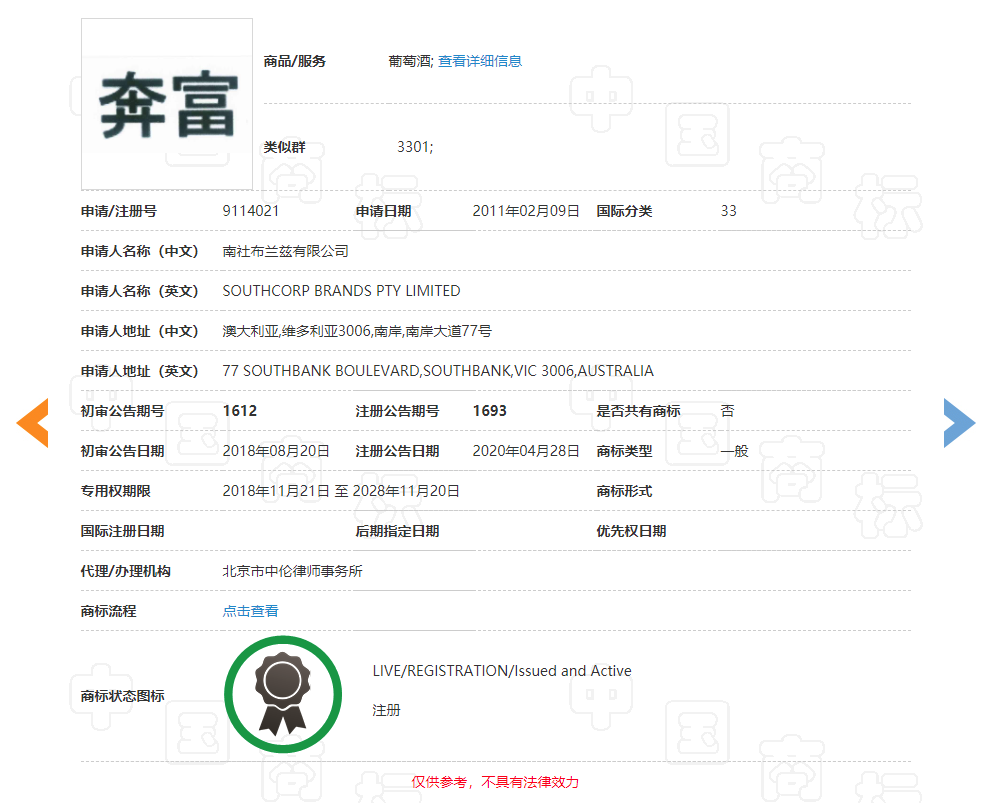Select red disclaimer 仅供参考，不具有法律效力
The height and width of the screenshot is (803, 992).
click(x=495, y=783)
